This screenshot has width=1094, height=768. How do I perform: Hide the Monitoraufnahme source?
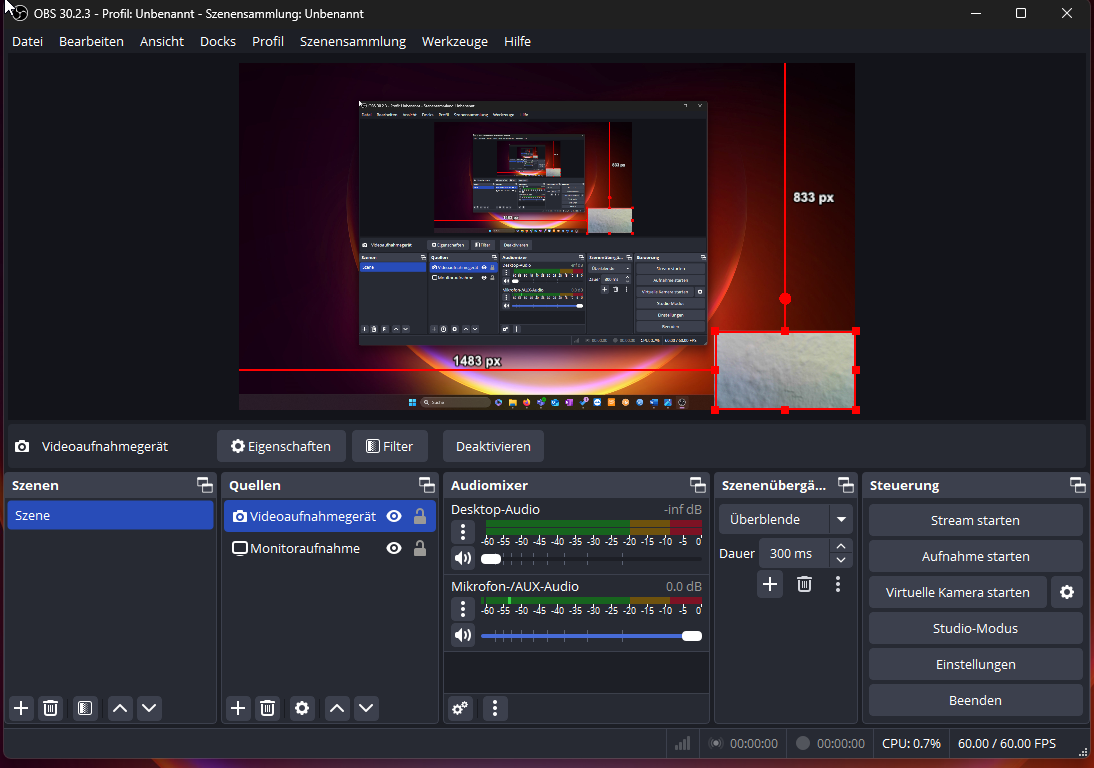[x=394, y=548]
